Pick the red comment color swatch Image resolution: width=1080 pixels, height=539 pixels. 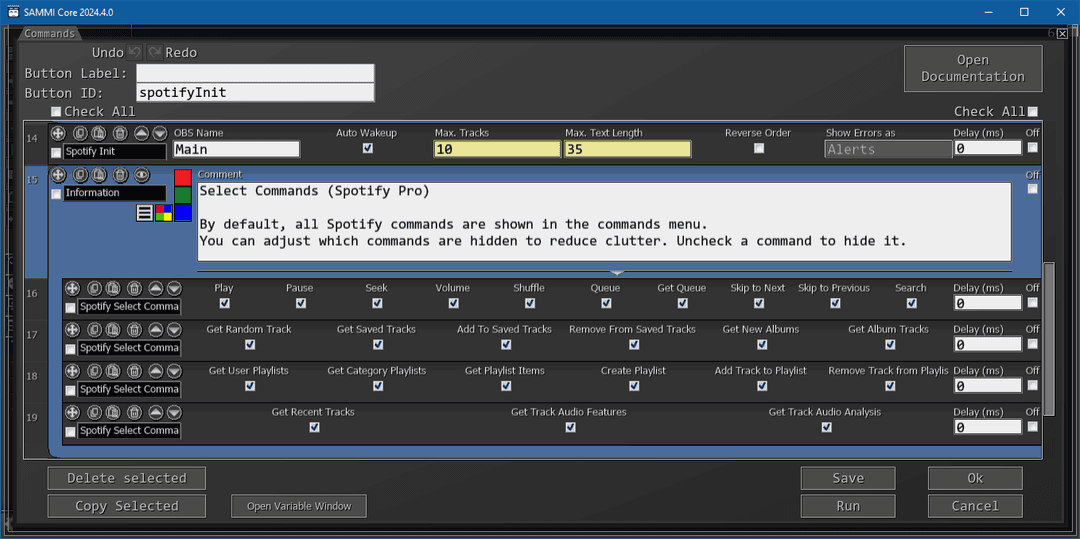[x=183, y=178]
